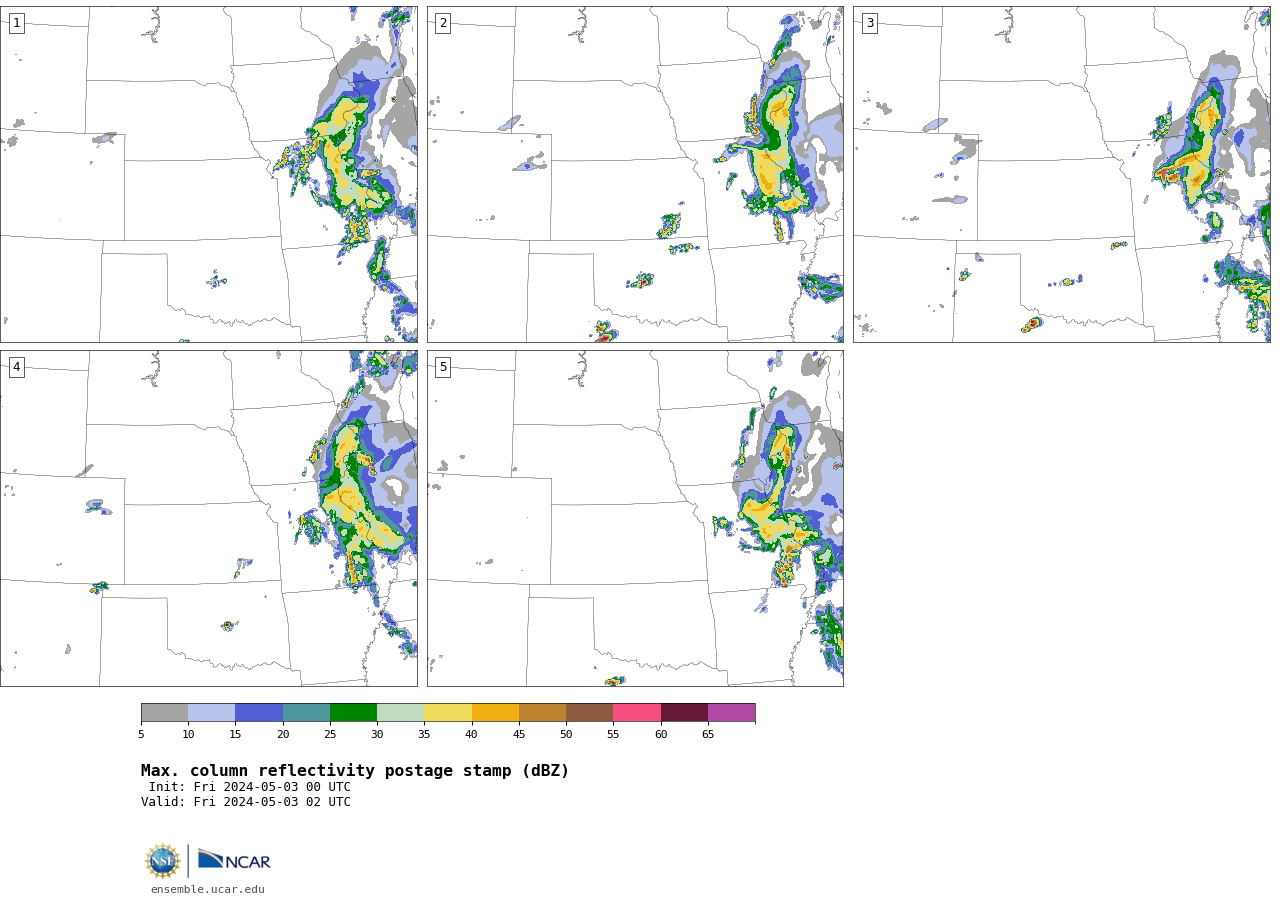Click the tan 45-50 dBZ swatch
This screenshot has width=1280, height=901.
pos(542,712)
